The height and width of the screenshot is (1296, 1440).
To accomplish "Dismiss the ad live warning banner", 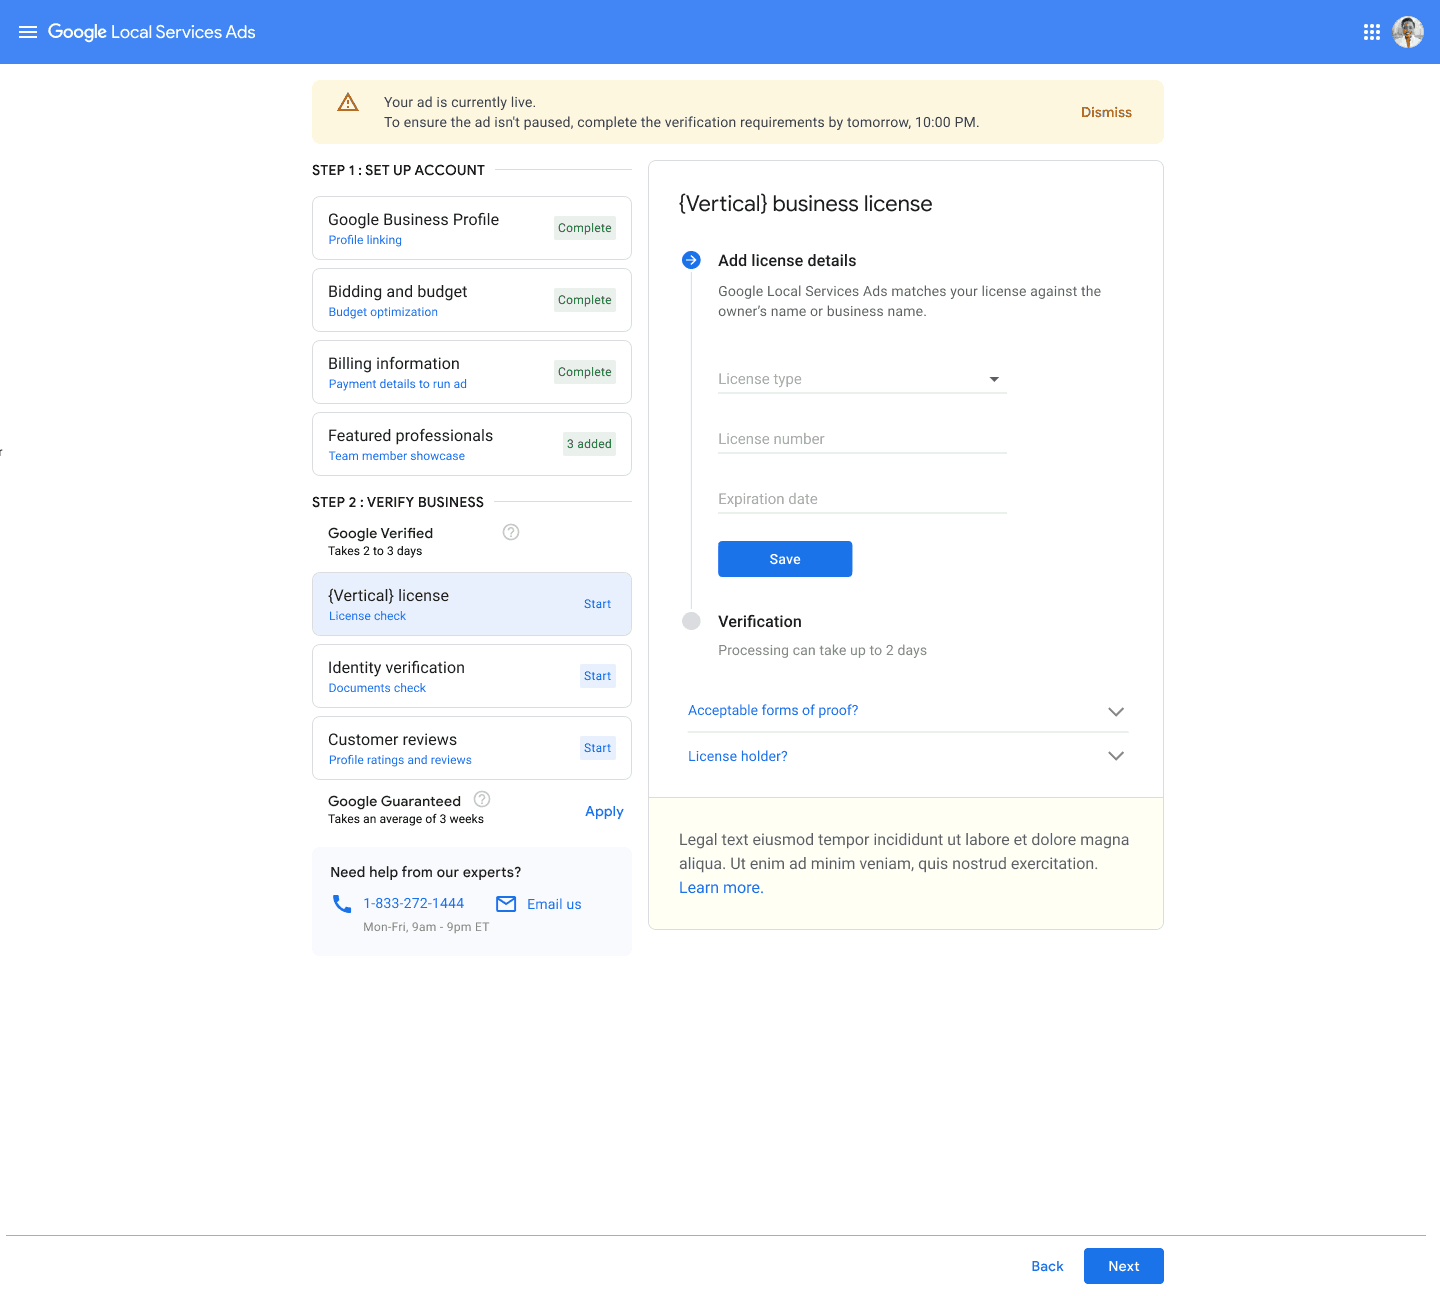I will 1106,112.
